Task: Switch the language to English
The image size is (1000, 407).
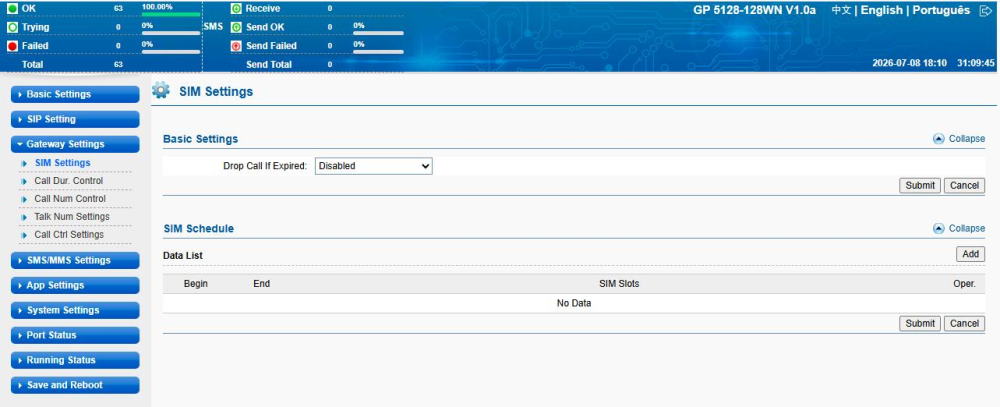Action: tap(882, 11)
